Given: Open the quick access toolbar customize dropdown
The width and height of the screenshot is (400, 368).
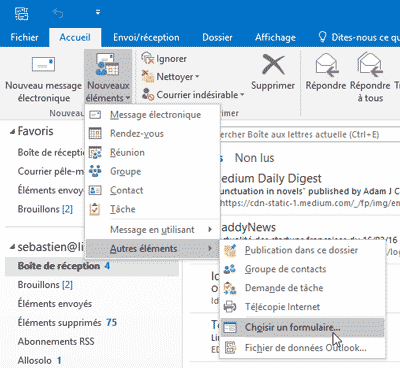Looking at the screenshot, I should [x=98, y=13].
